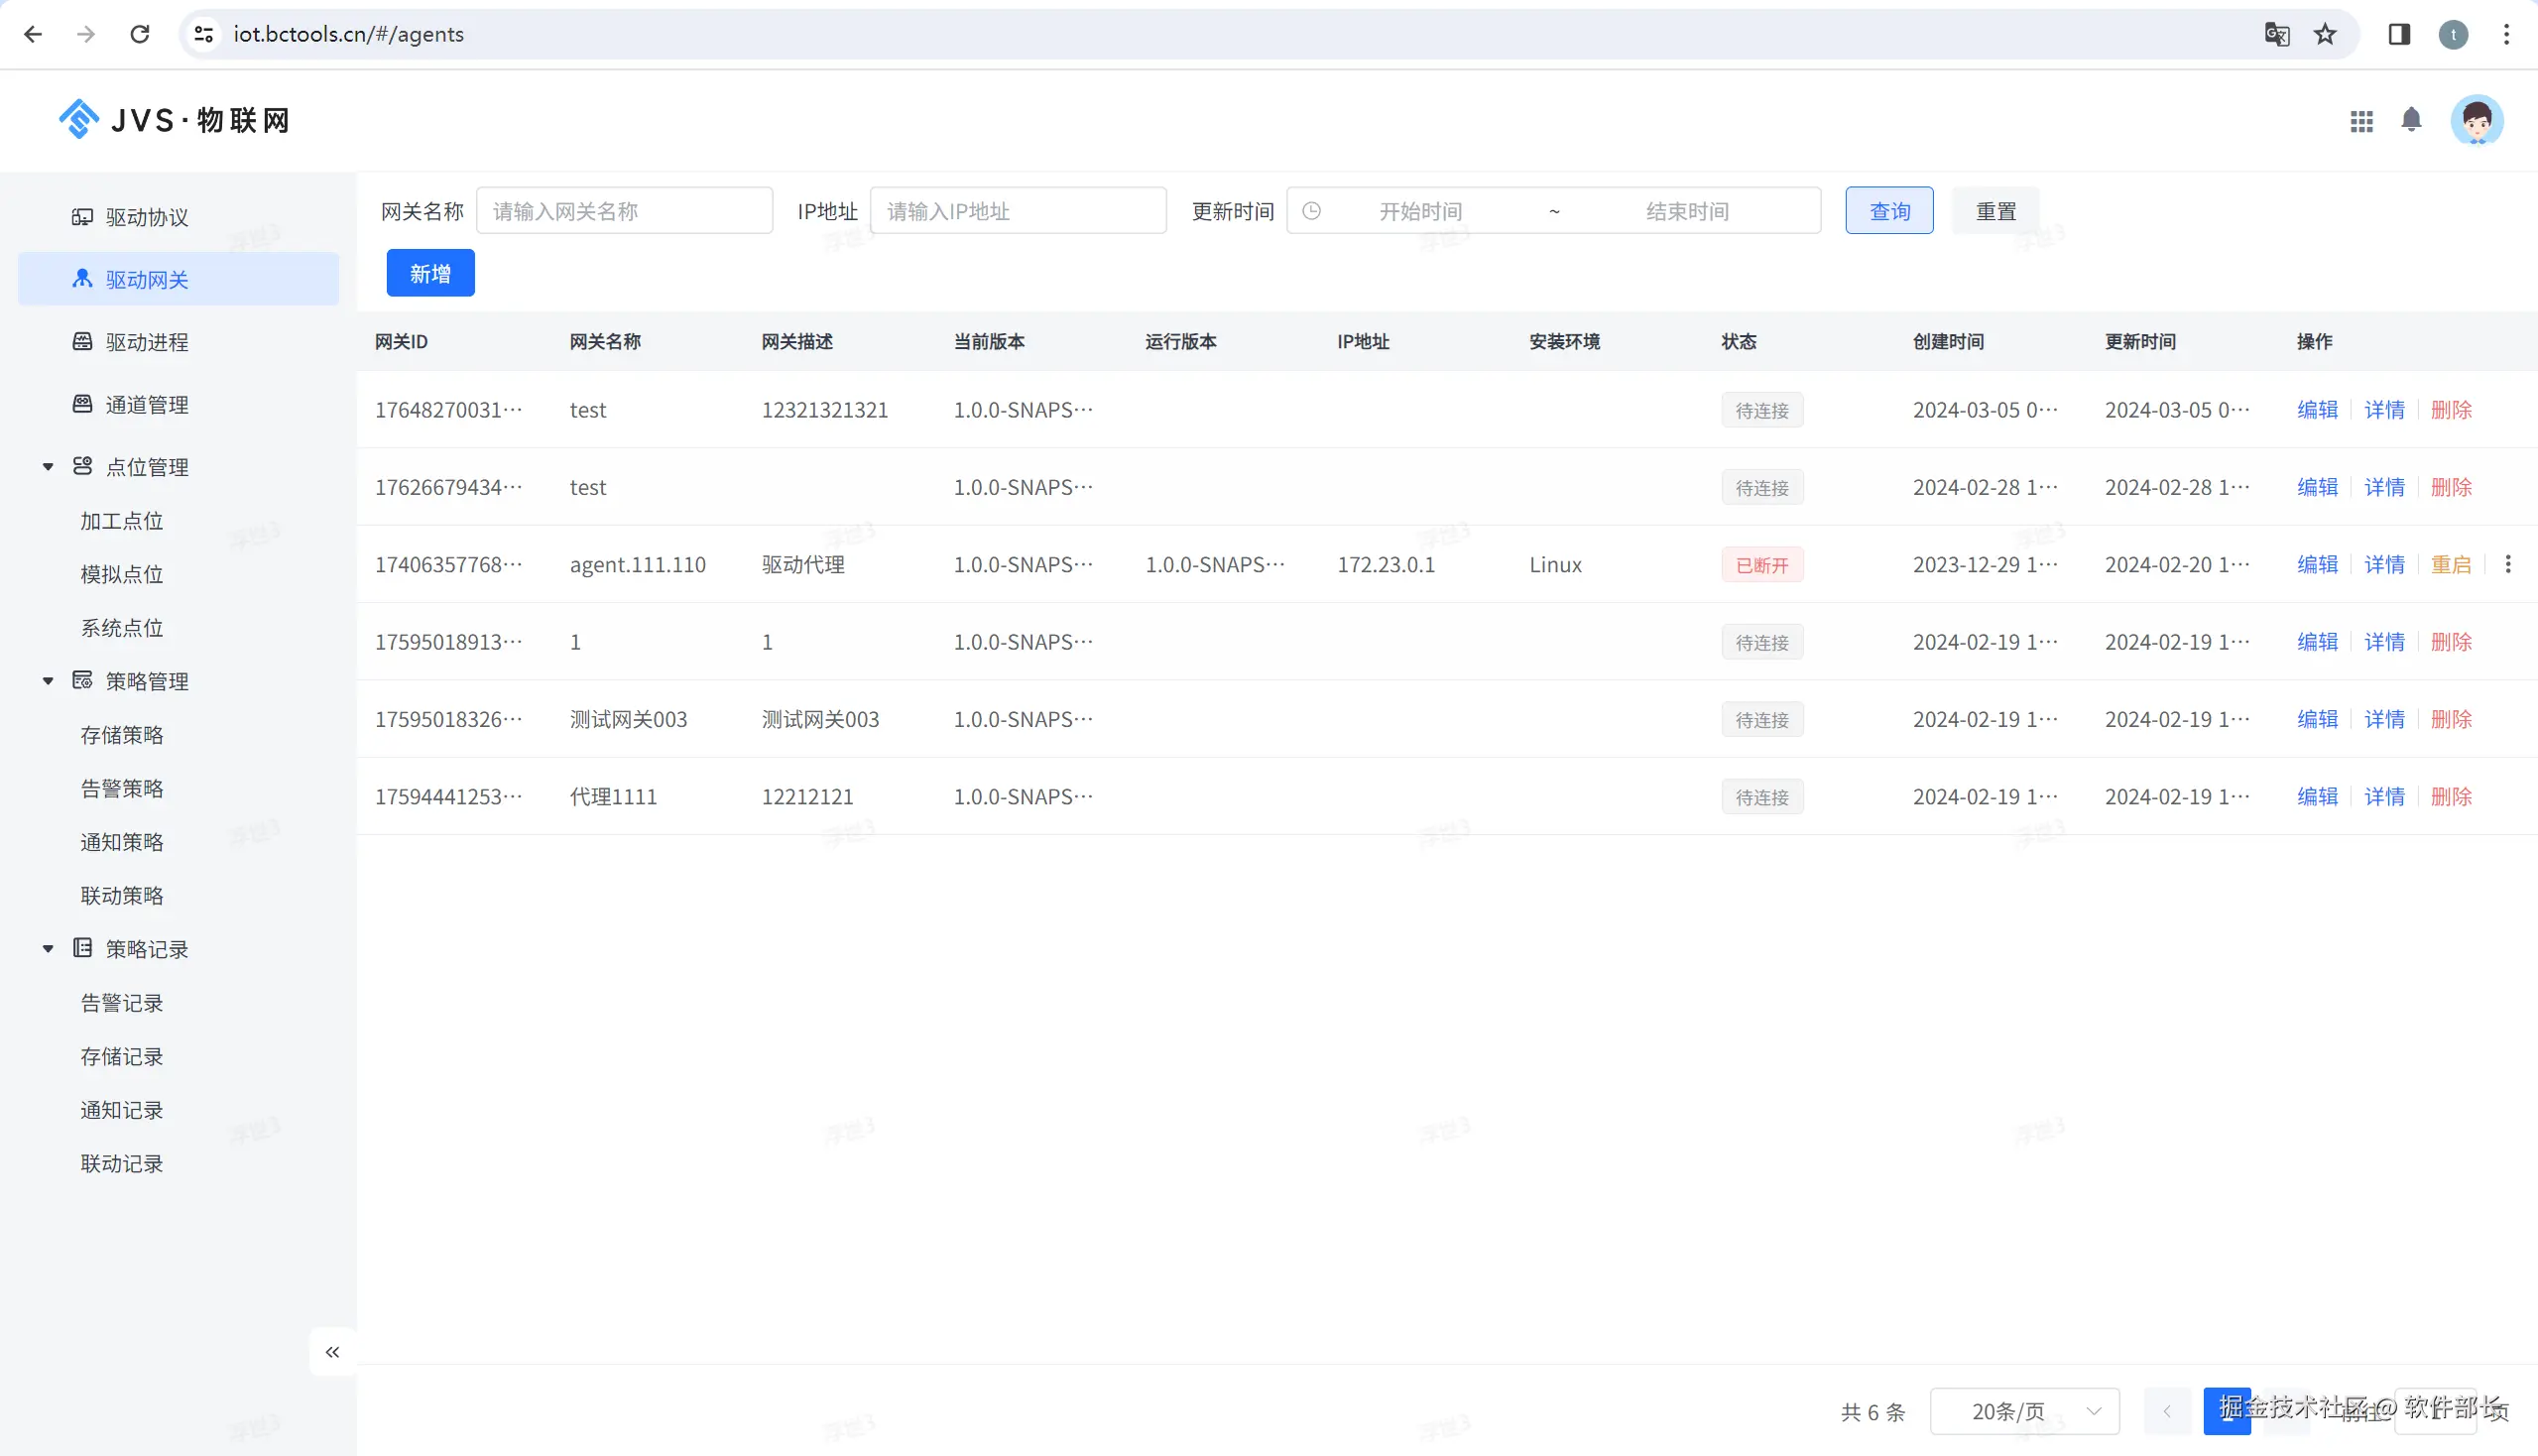This screenshot has width=2538, height=1456.
Task: Open the apps grid icon in header
Action: click(2361, 121)
